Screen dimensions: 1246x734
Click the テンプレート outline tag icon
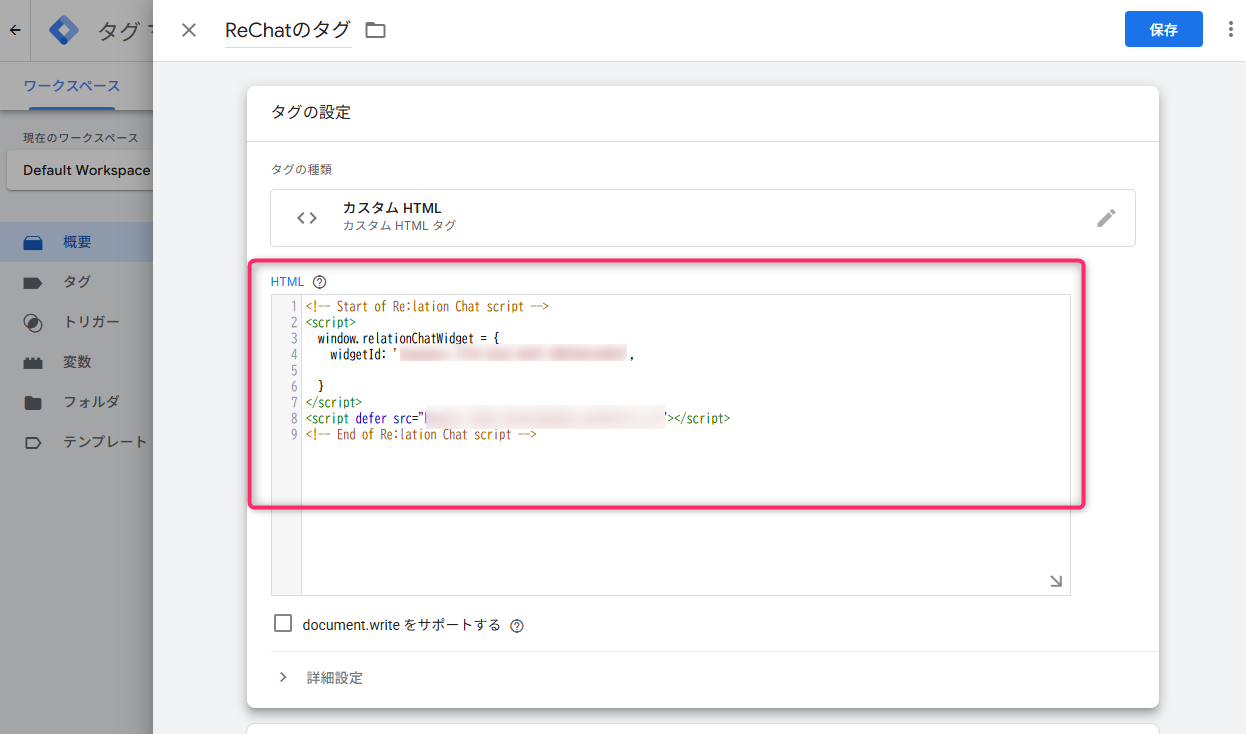(33, 443)
